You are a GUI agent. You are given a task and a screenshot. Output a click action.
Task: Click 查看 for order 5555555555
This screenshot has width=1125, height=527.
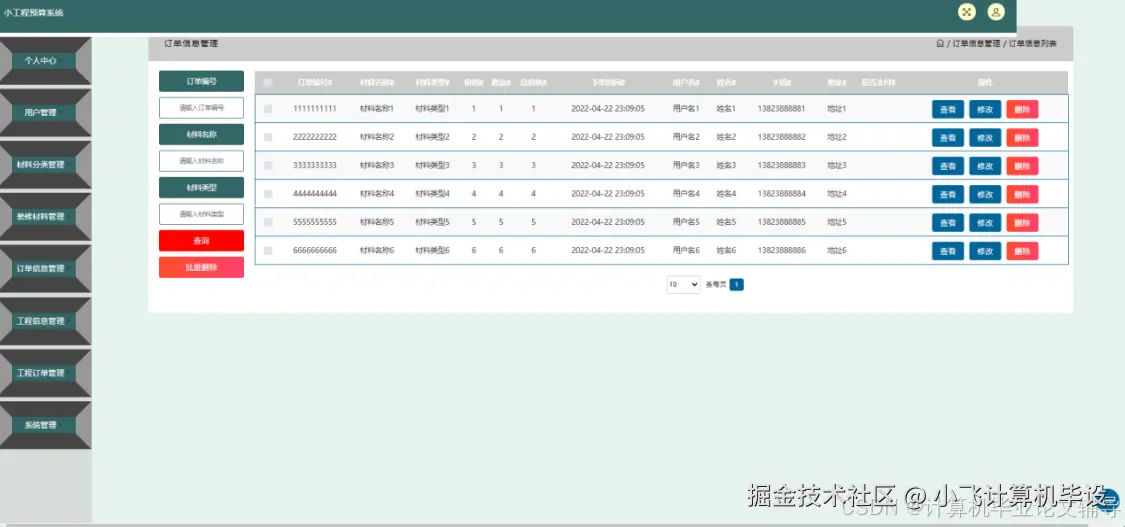(948, 223)
